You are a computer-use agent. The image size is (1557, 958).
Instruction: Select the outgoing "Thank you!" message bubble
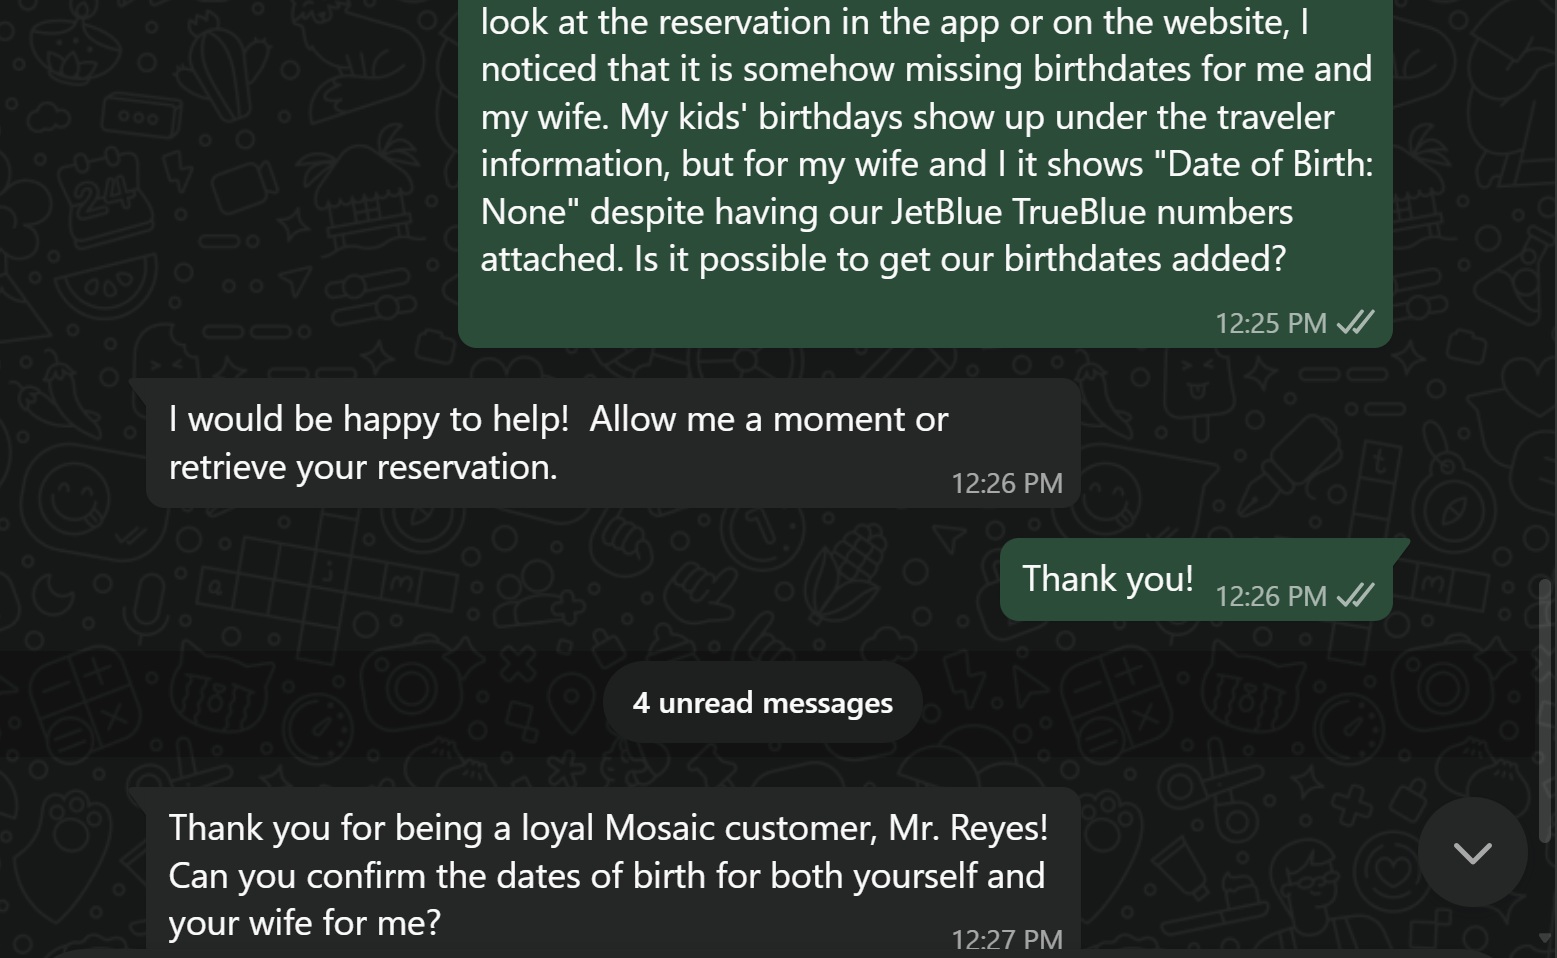[x=1196, y=580]
